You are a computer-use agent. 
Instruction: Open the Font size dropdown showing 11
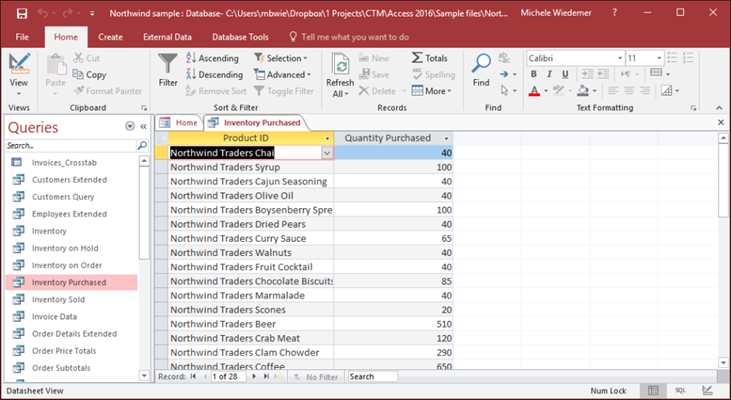click(659, 58)
